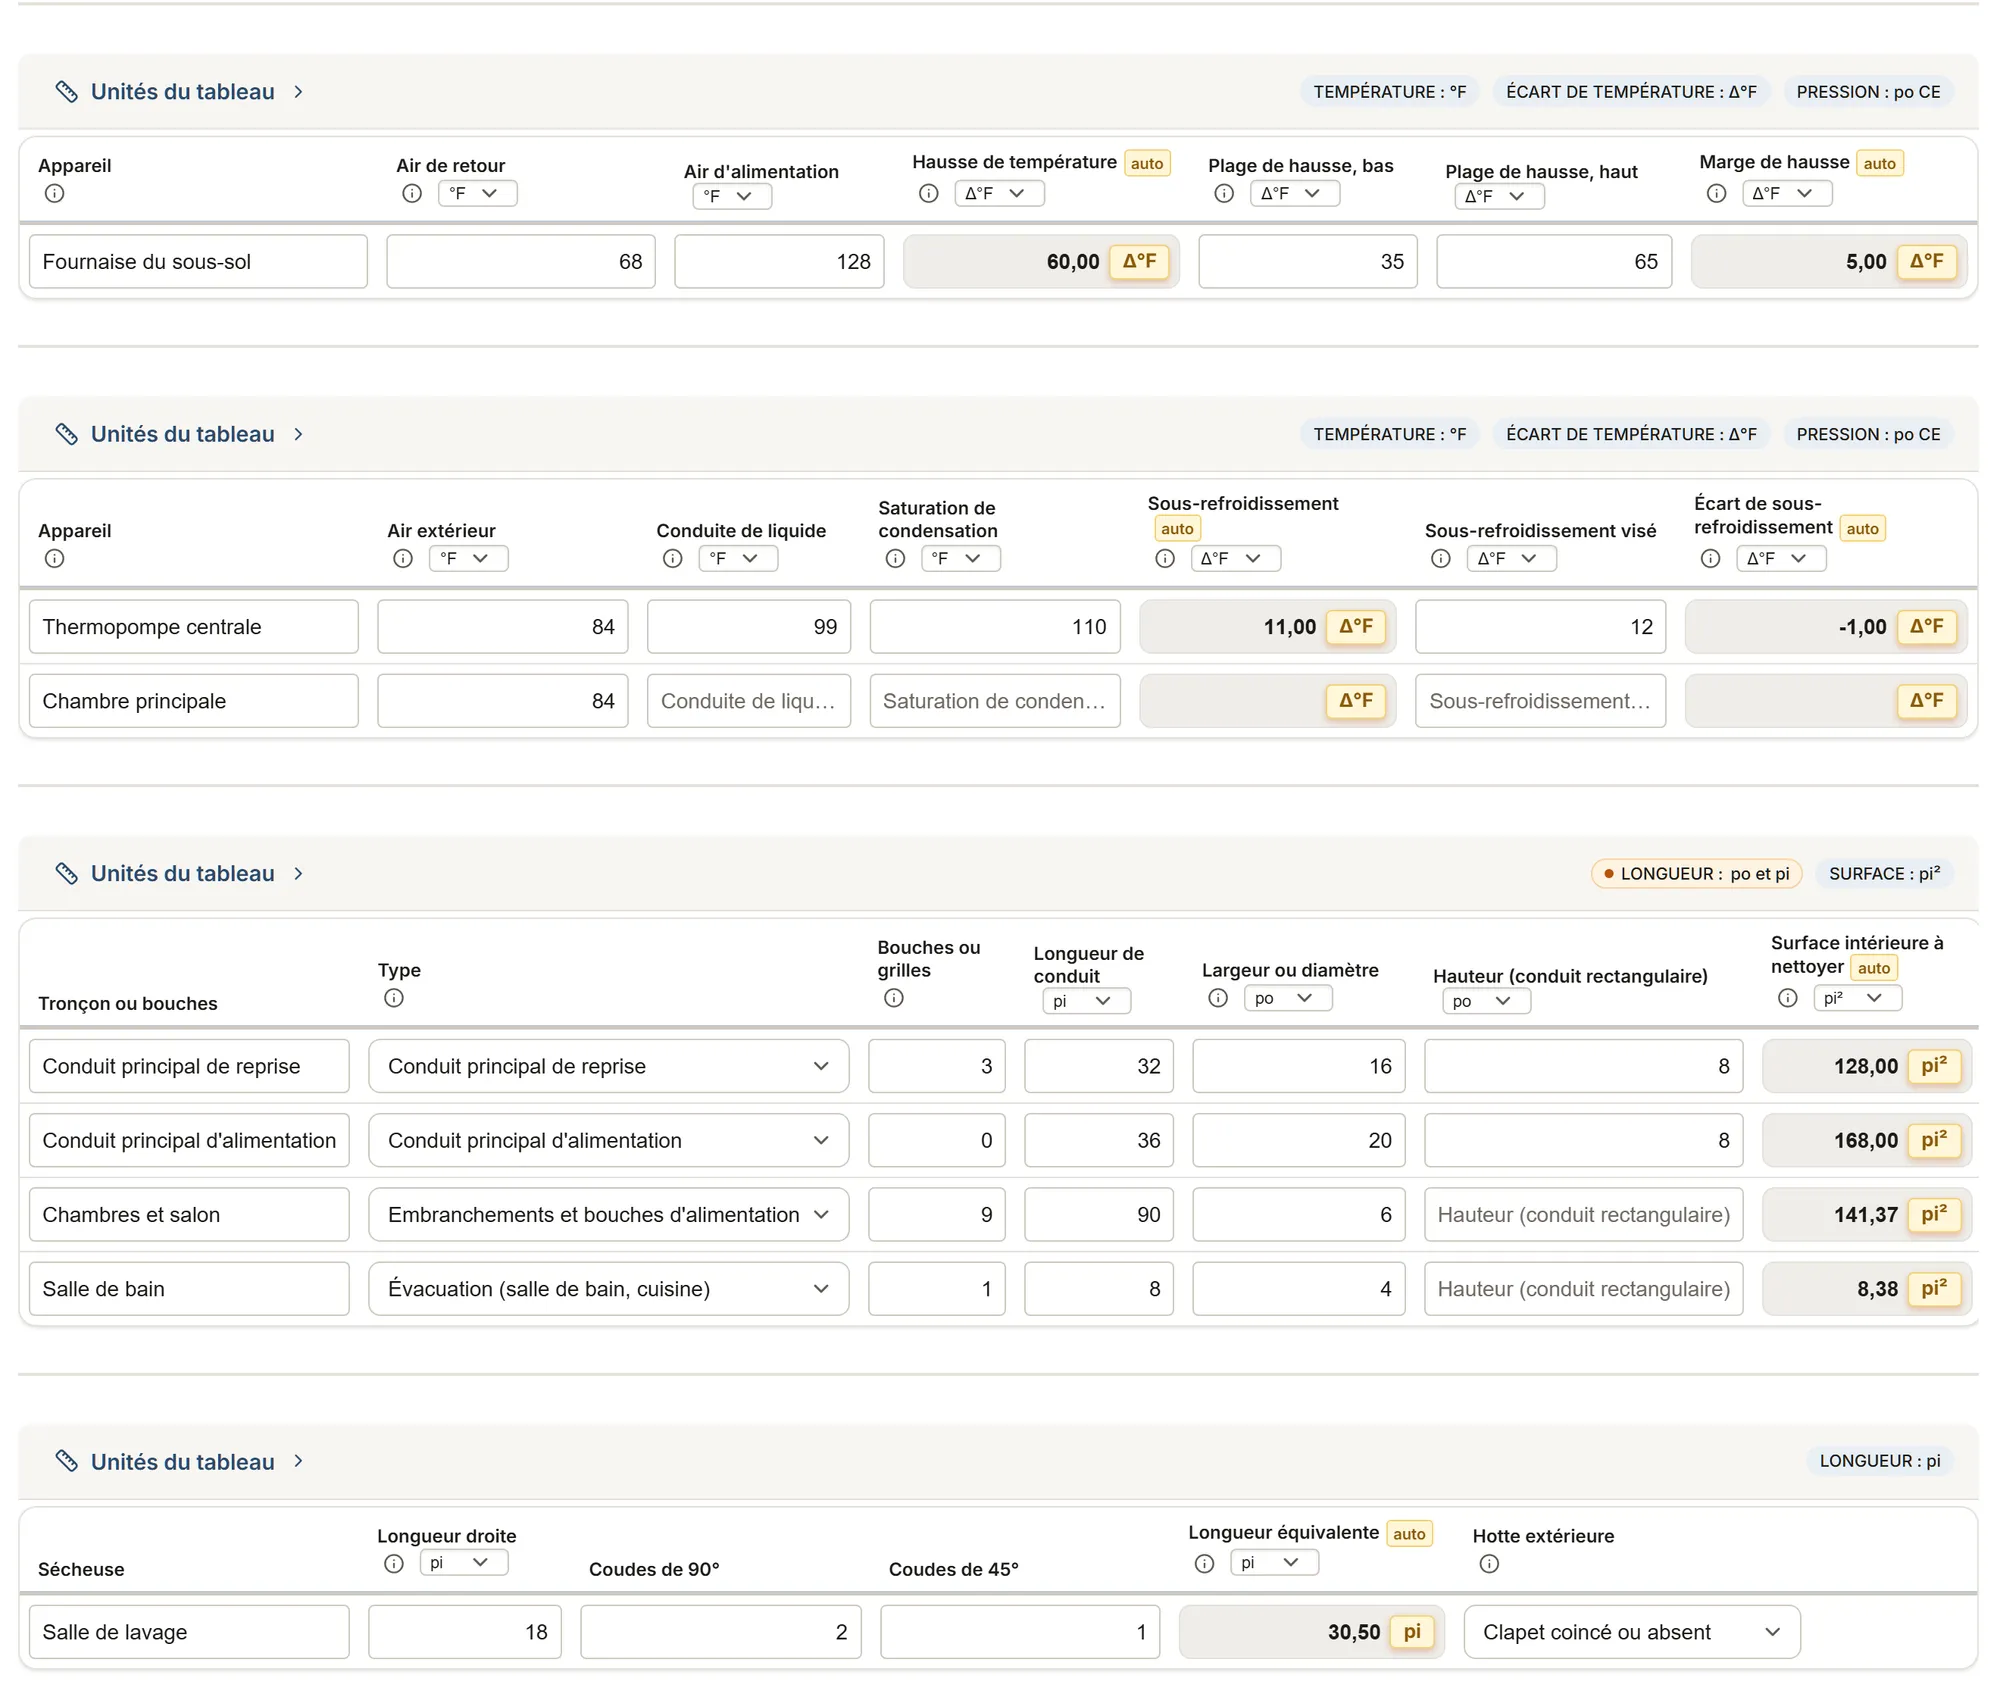Click the Longueur de conduit field showing 90

pos(1099,1215)
